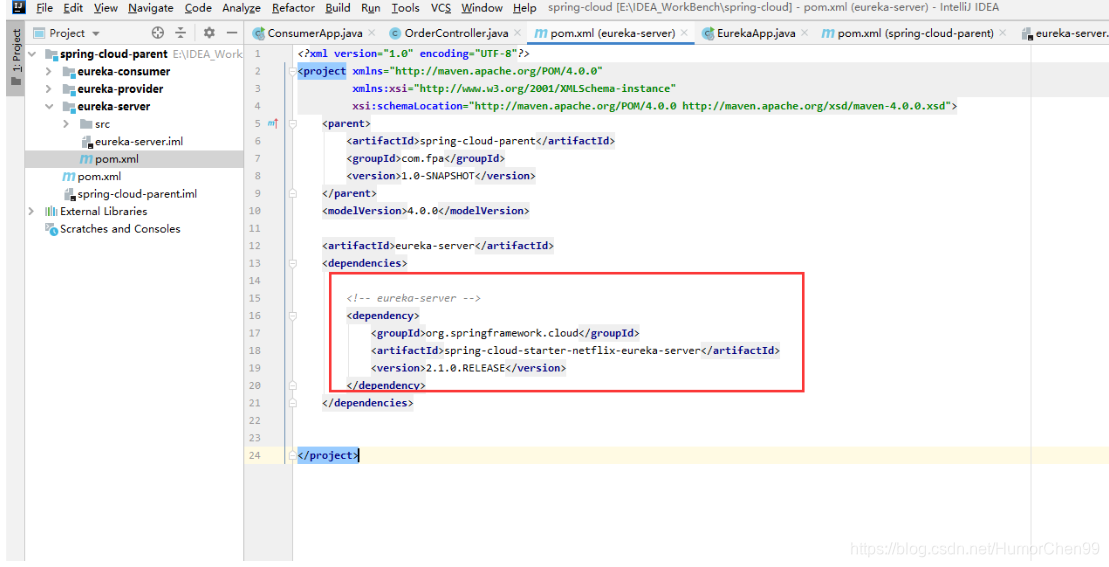Open the File menu
1109x567 pixels.
coord(44,8)
